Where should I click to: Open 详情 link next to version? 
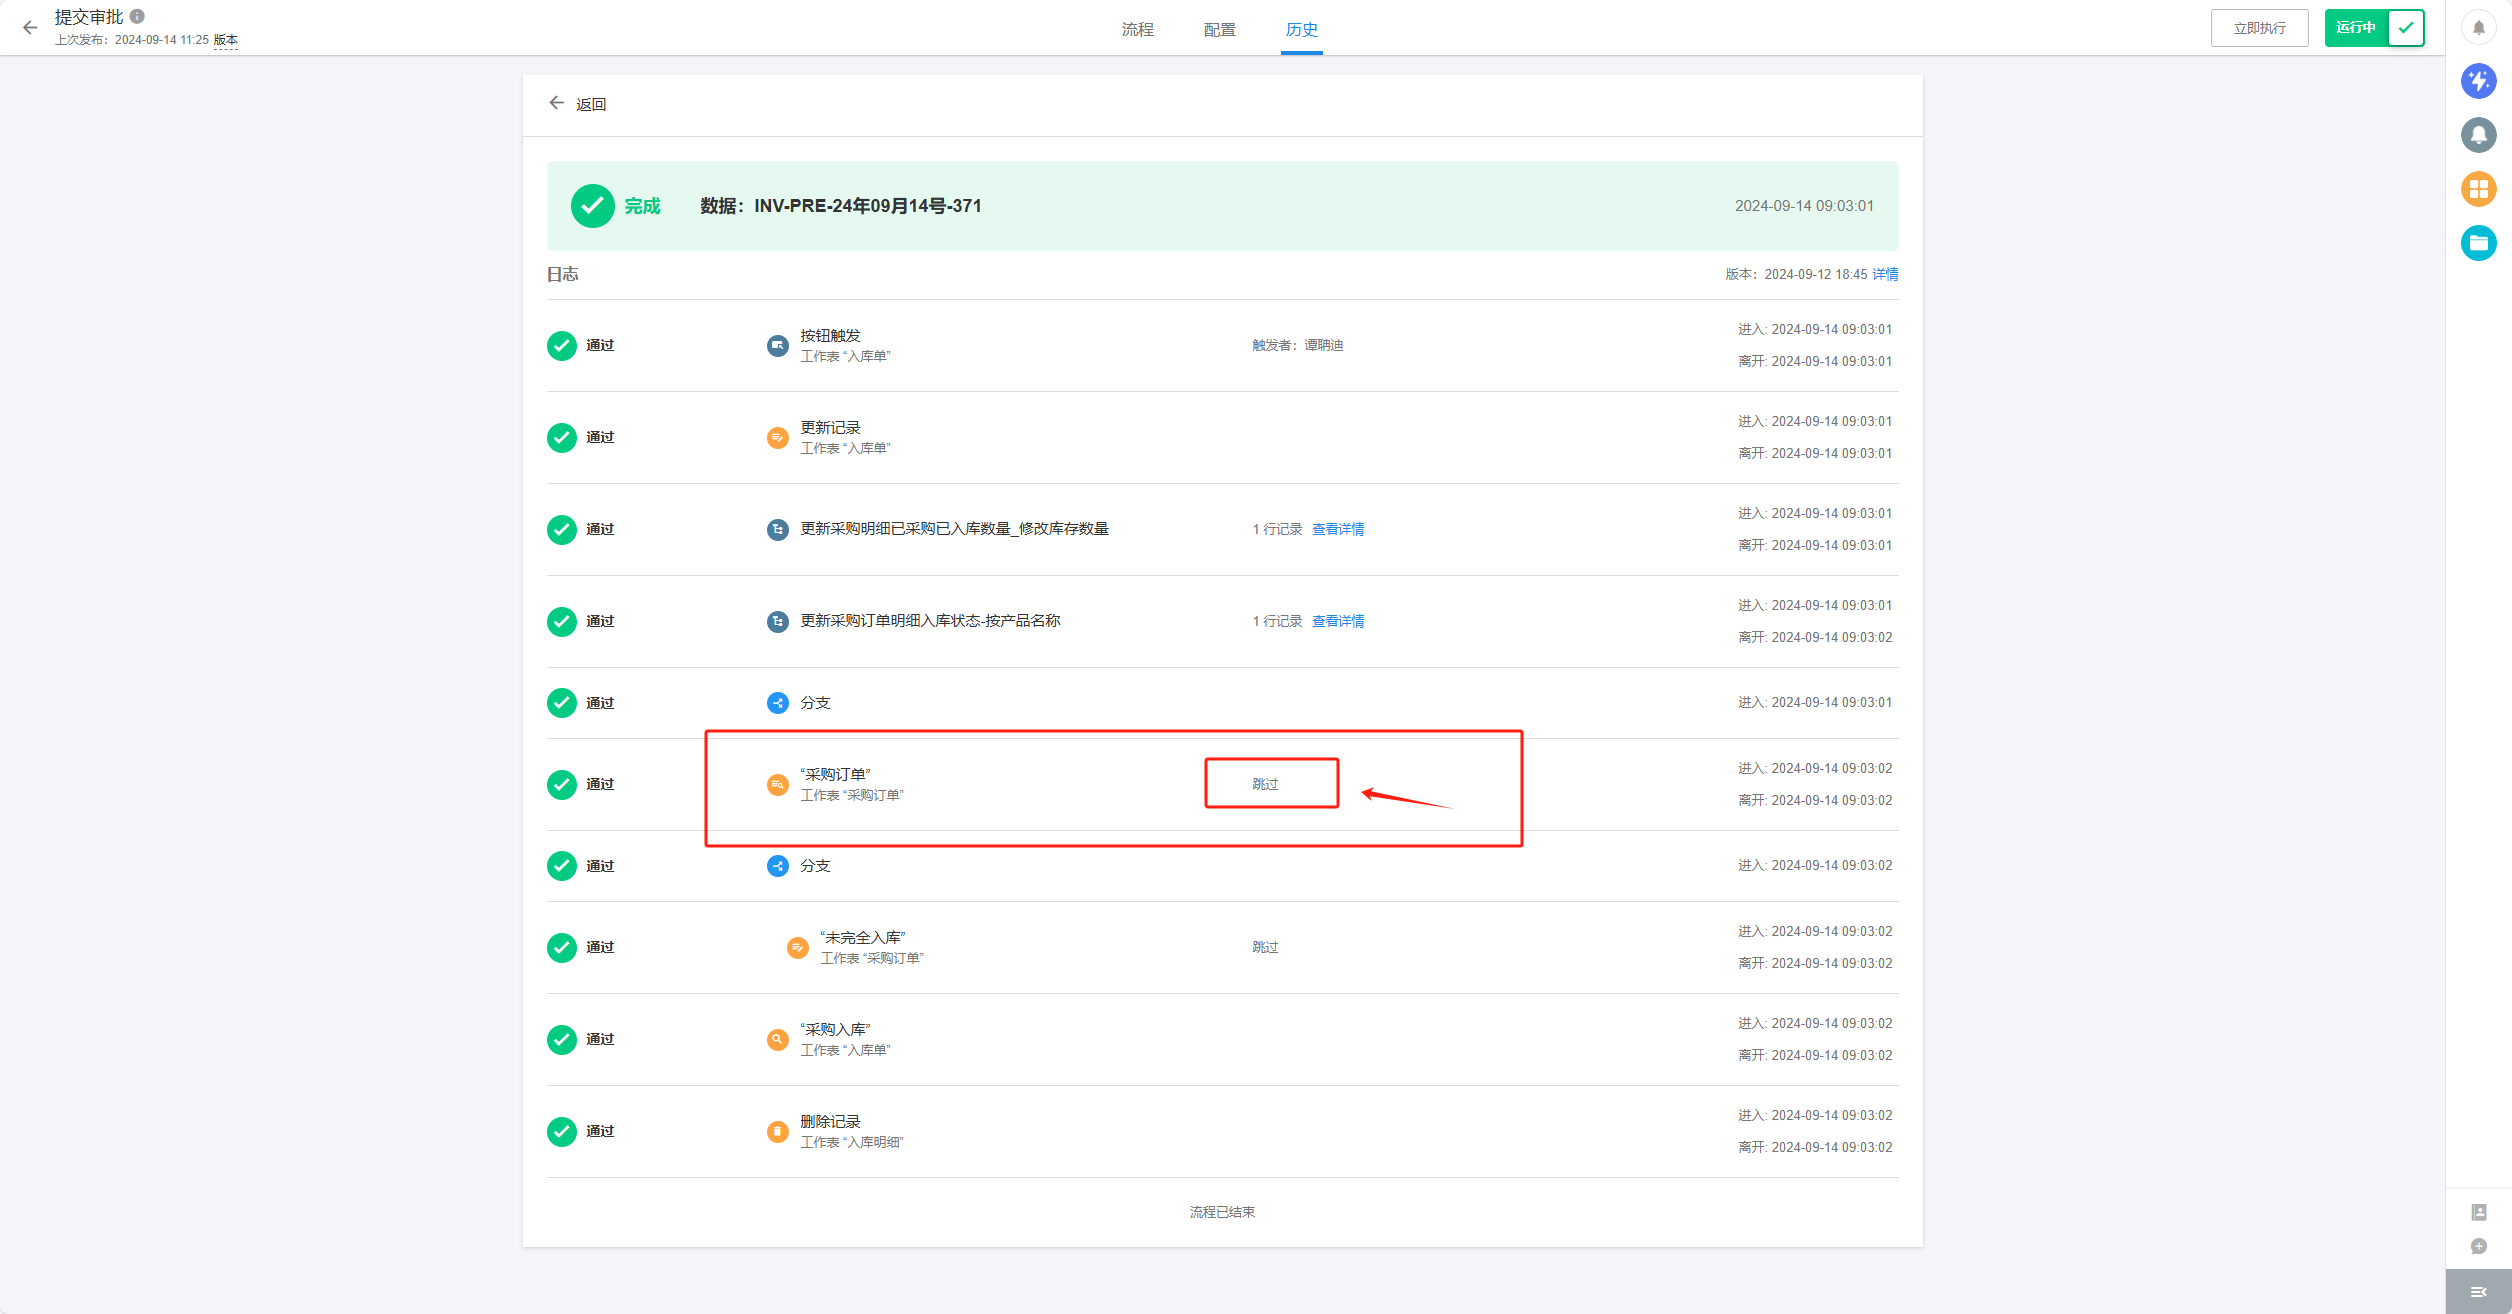tap(1885, 274)
